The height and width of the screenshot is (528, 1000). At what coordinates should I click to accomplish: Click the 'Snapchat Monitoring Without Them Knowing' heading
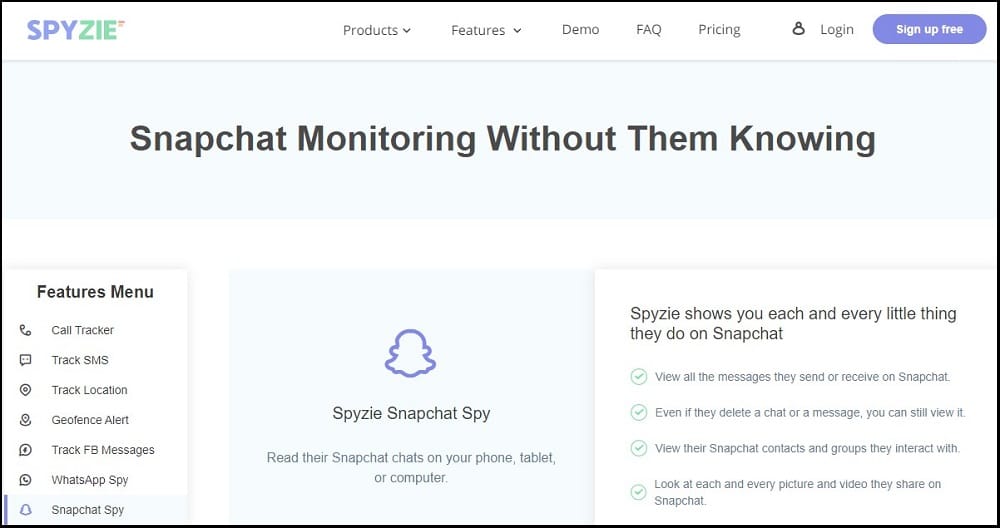[503, 138]
